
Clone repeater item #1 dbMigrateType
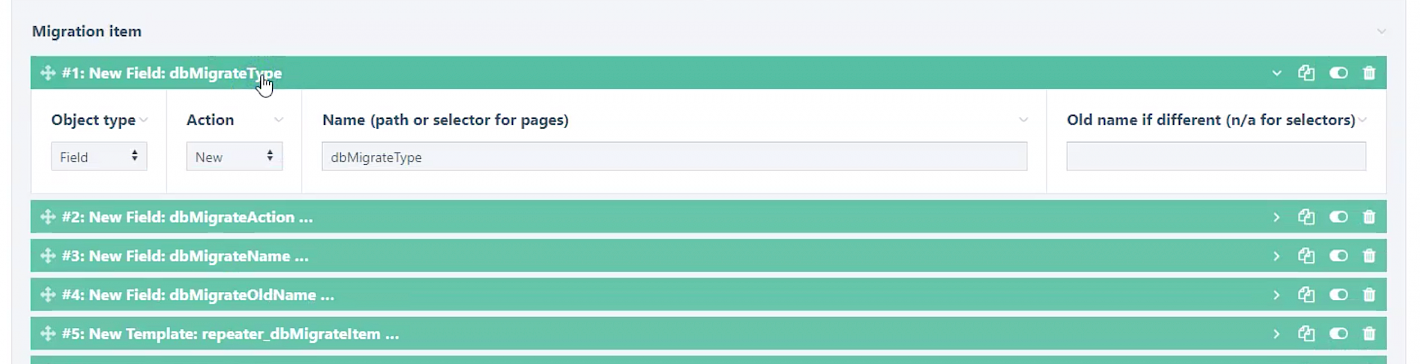pyautogui.click(x=1306, y=73)
